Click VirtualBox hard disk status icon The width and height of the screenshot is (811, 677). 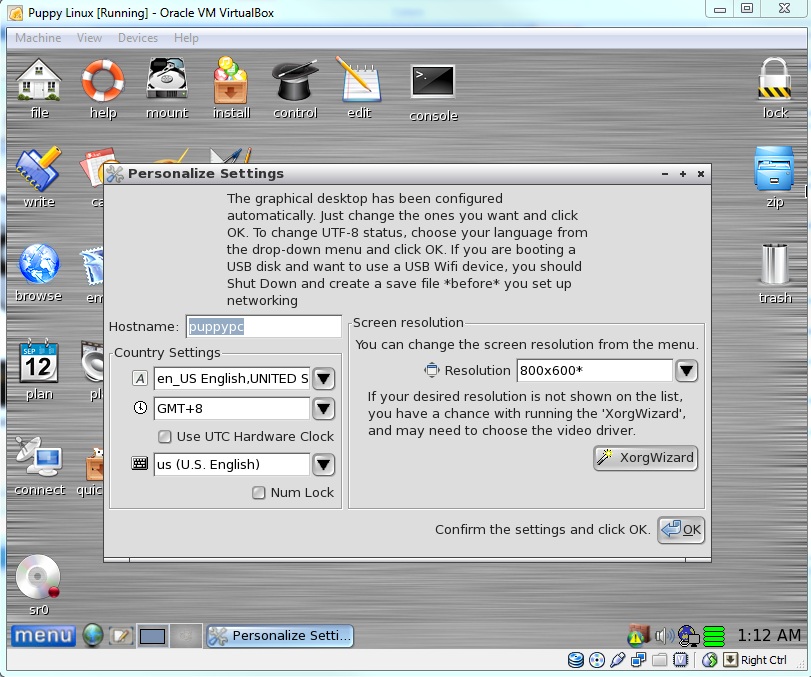(x=576, y=660)
